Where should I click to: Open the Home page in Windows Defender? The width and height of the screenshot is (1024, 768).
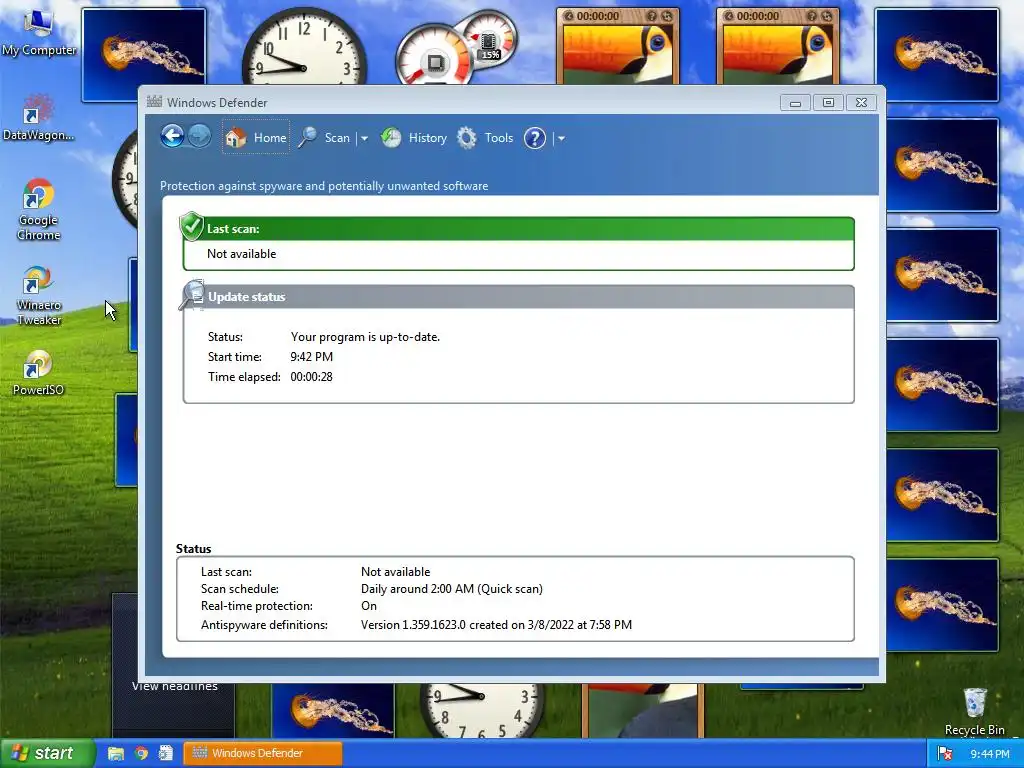(x=255, y=137)
